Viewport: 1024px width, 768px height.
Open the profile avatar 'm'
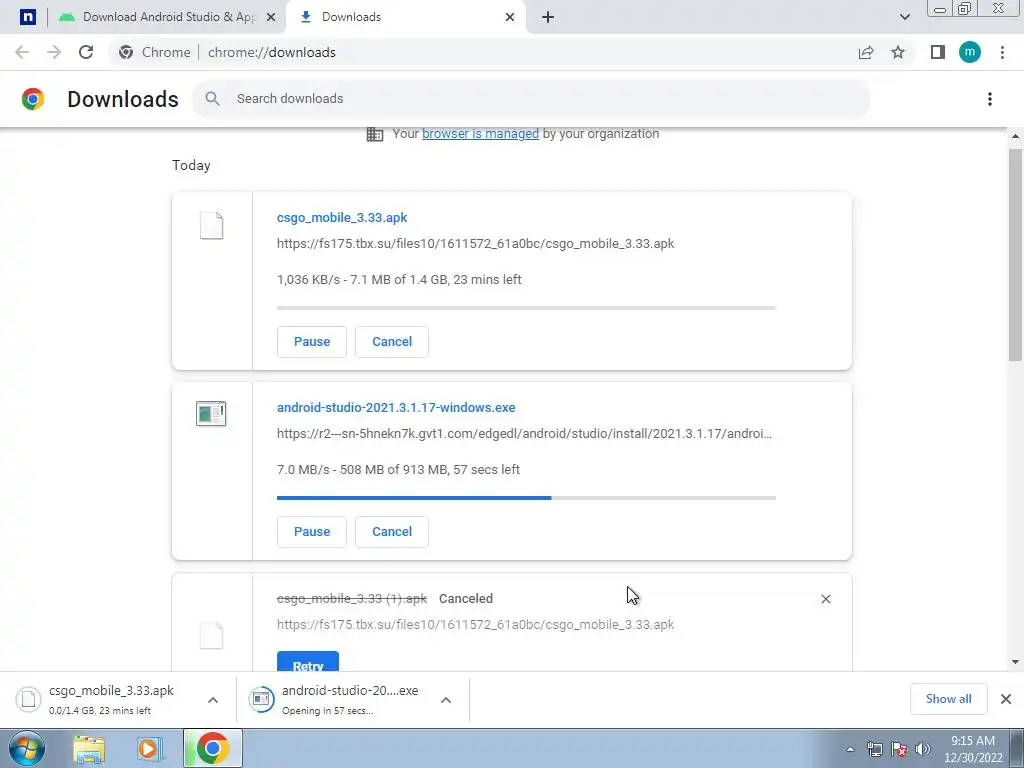click(970, 52)
